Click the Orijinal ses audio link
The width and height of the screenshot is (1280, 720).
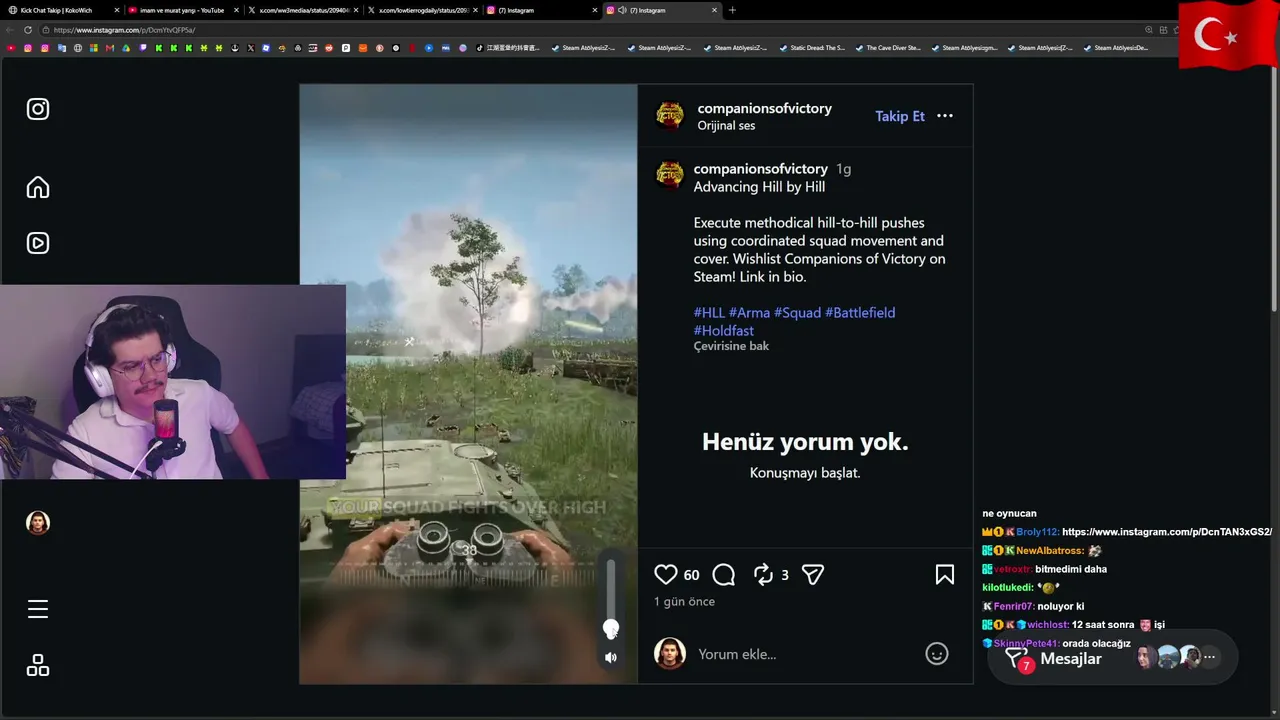[x=726, y=126]
